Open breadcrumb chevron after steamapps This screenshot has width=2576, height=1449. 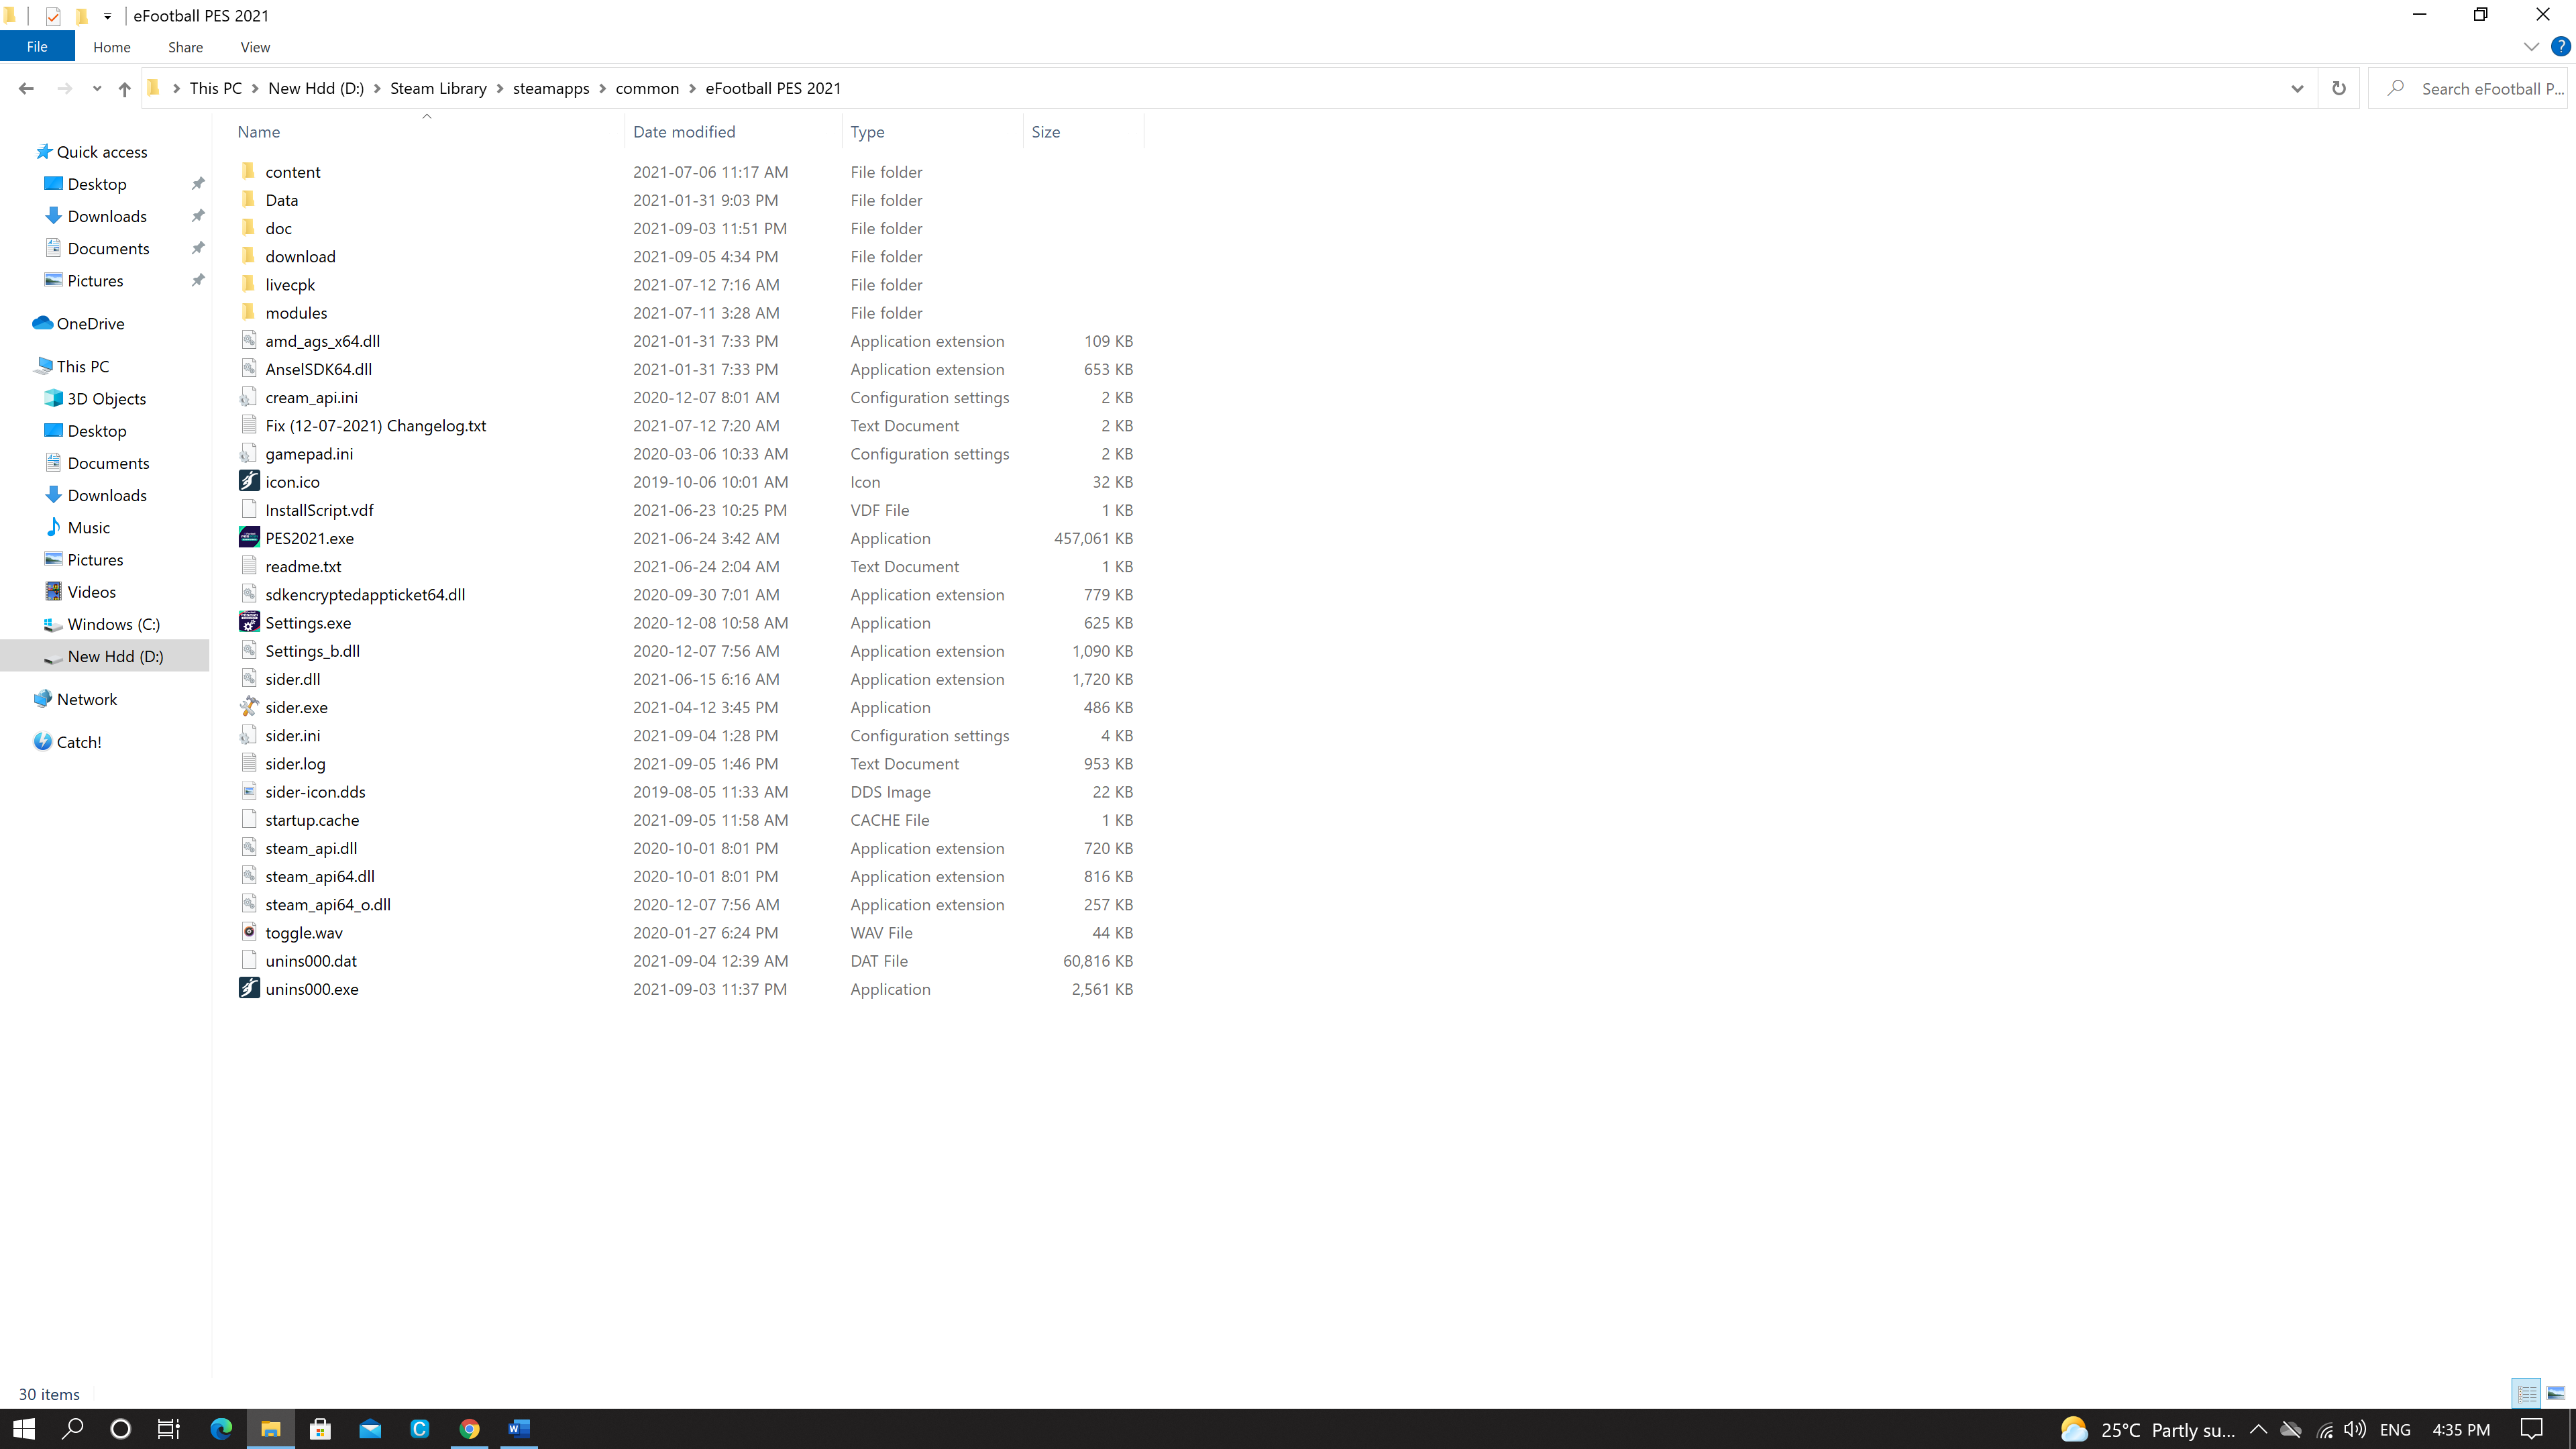[x=602, y=88]
